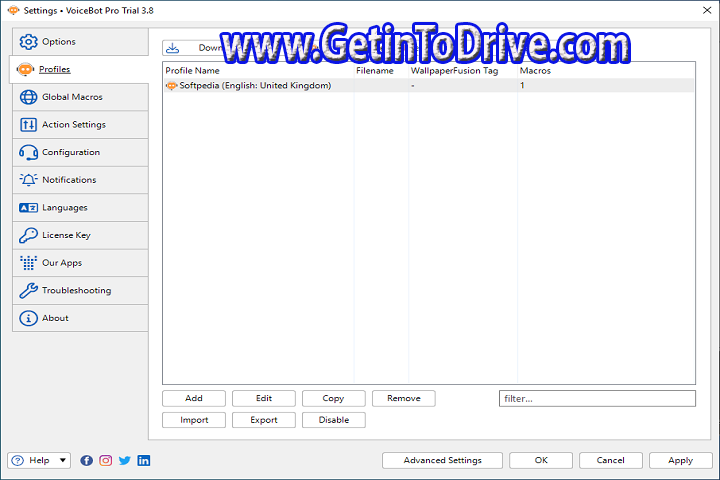Select the Softpedia (English: United Kingdom) profile row
This screenshot has height=480, width=720.
tap(429, 85)
